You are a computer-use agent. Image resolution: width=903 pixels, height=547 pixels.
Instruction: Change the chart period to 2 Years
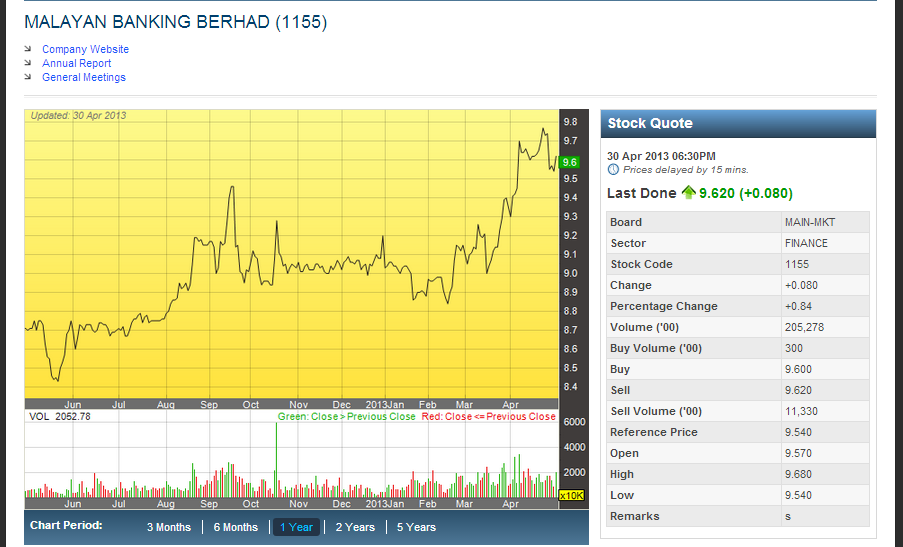[355, 527]
